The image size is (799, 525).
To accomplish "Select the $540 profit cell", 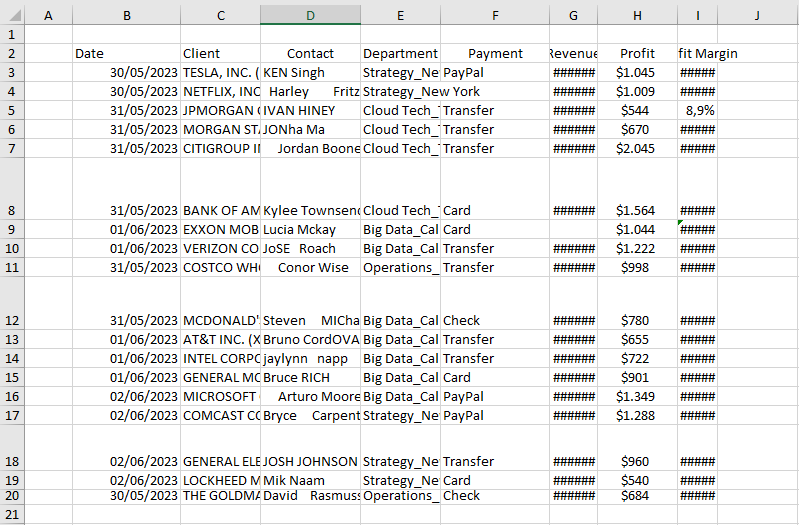I will pyautogui.click(x=637, y=480).
